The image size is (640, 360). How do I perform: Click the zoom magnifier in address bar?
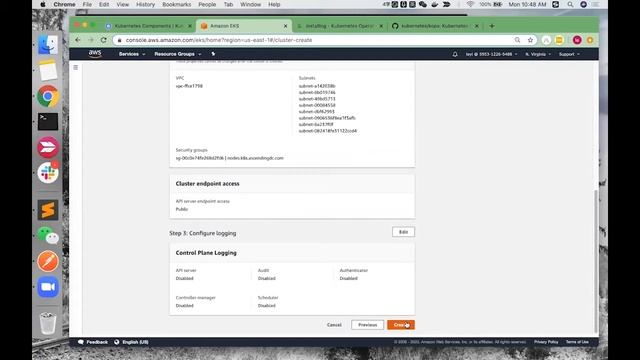[517, 40]
